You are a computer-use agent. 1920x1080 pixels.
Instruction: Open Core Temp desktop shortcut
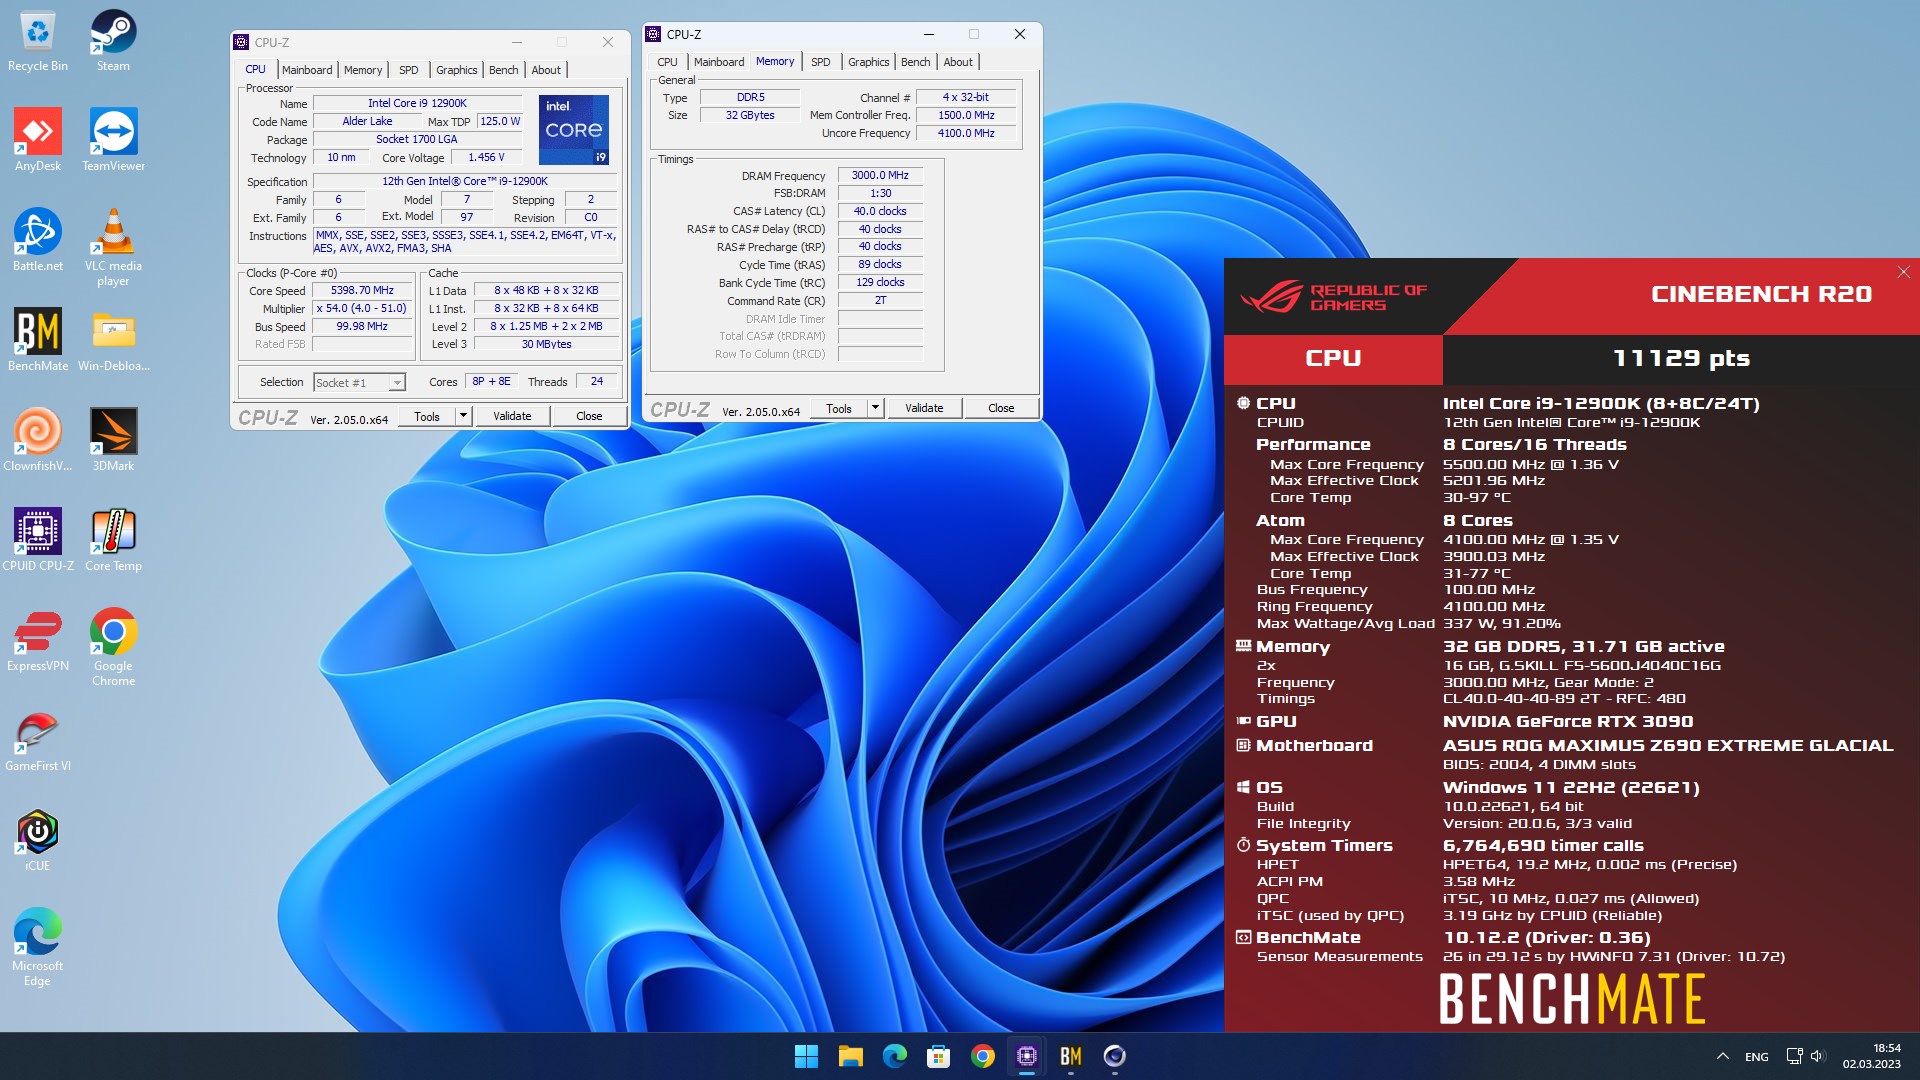tap(113, 541)
